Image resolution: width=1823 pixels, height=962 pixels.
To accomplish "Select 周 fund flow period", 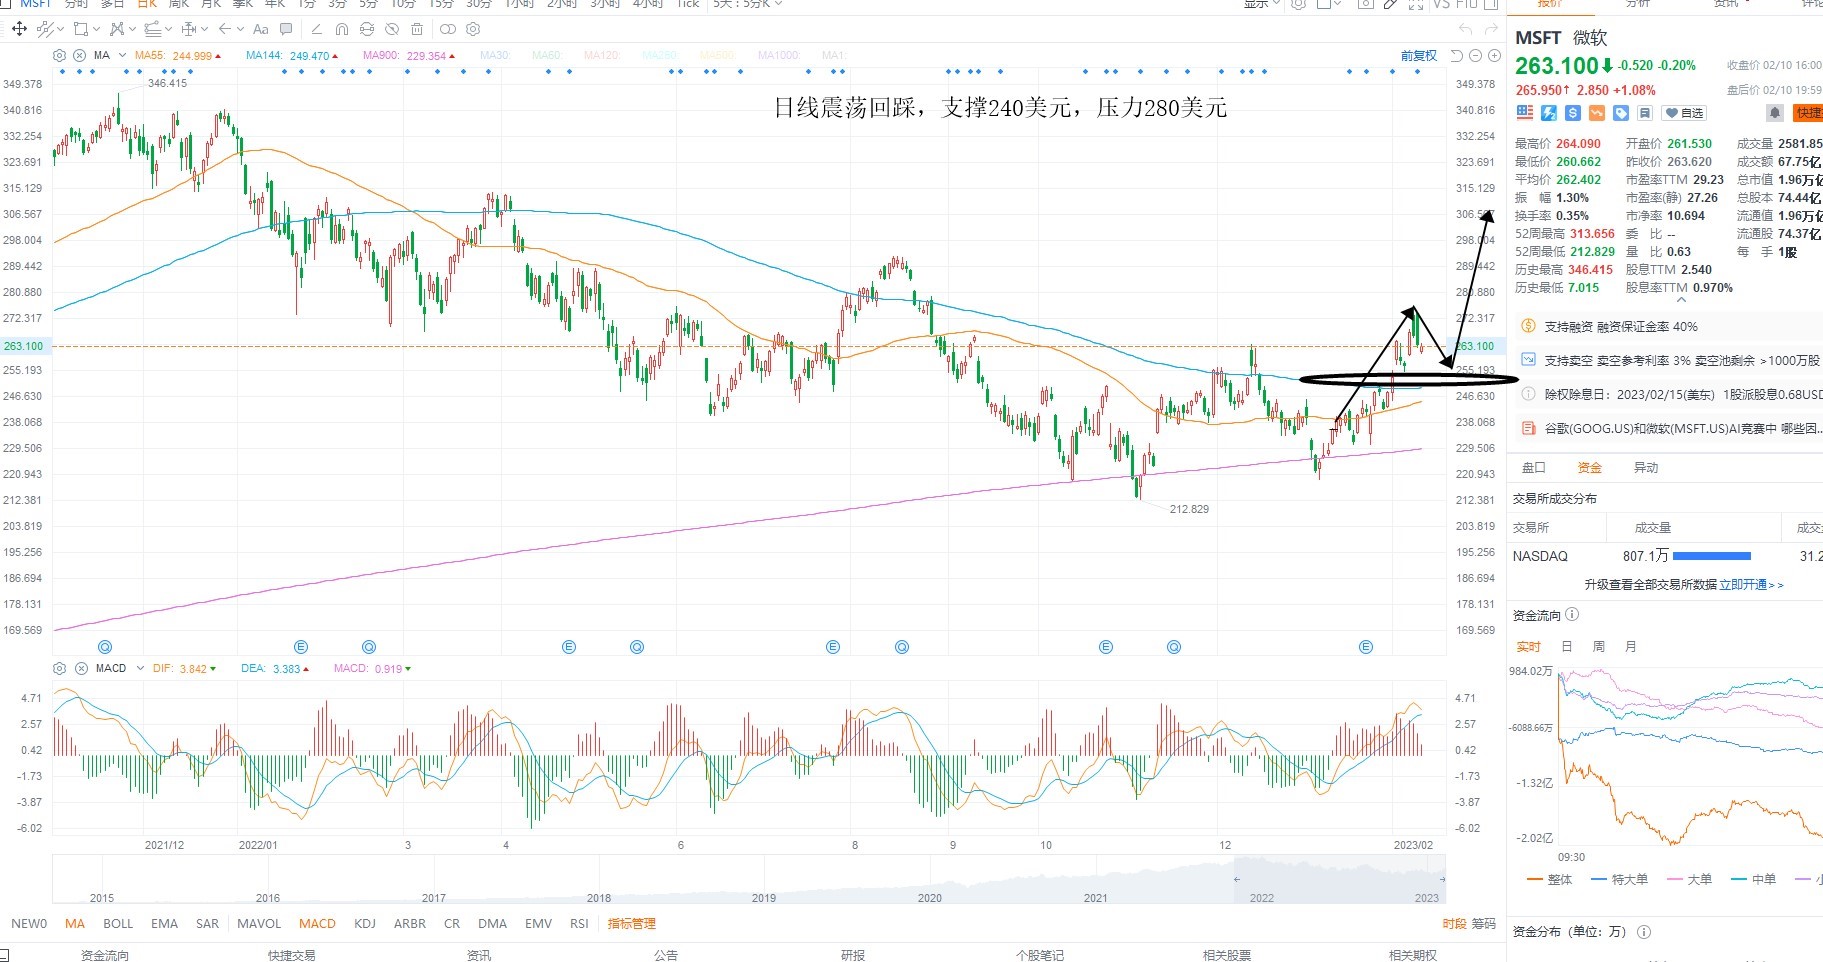I will point(1599,647).
